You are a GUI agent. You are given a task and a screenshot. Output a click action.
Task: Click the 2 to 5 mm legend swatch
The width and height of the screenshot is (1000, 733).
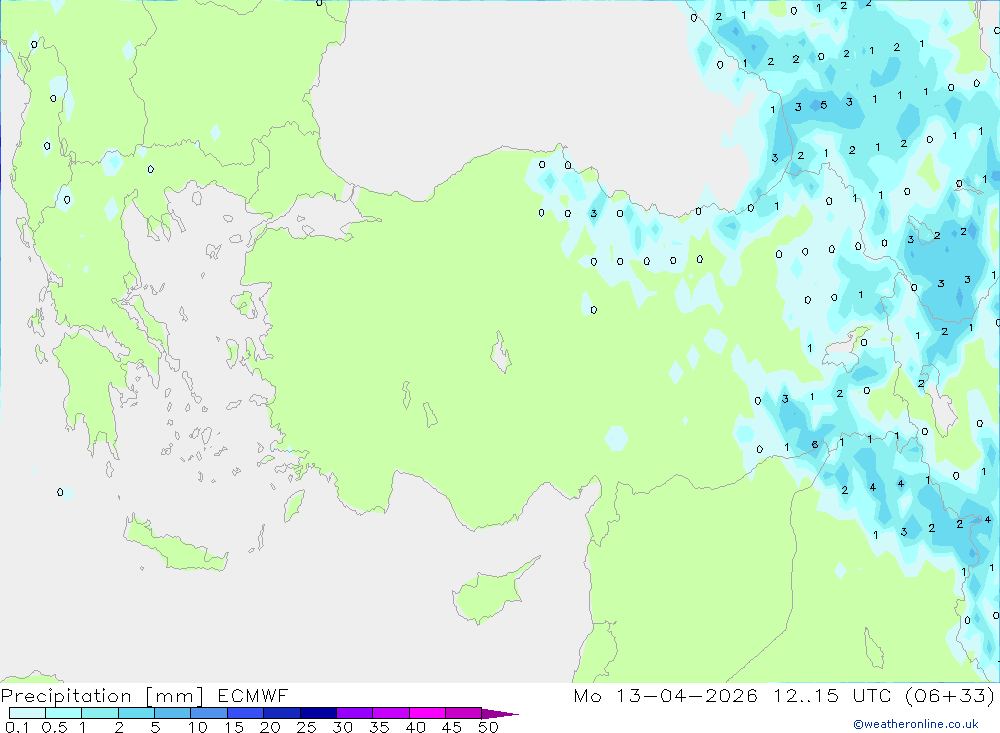(x=136, y=713)
